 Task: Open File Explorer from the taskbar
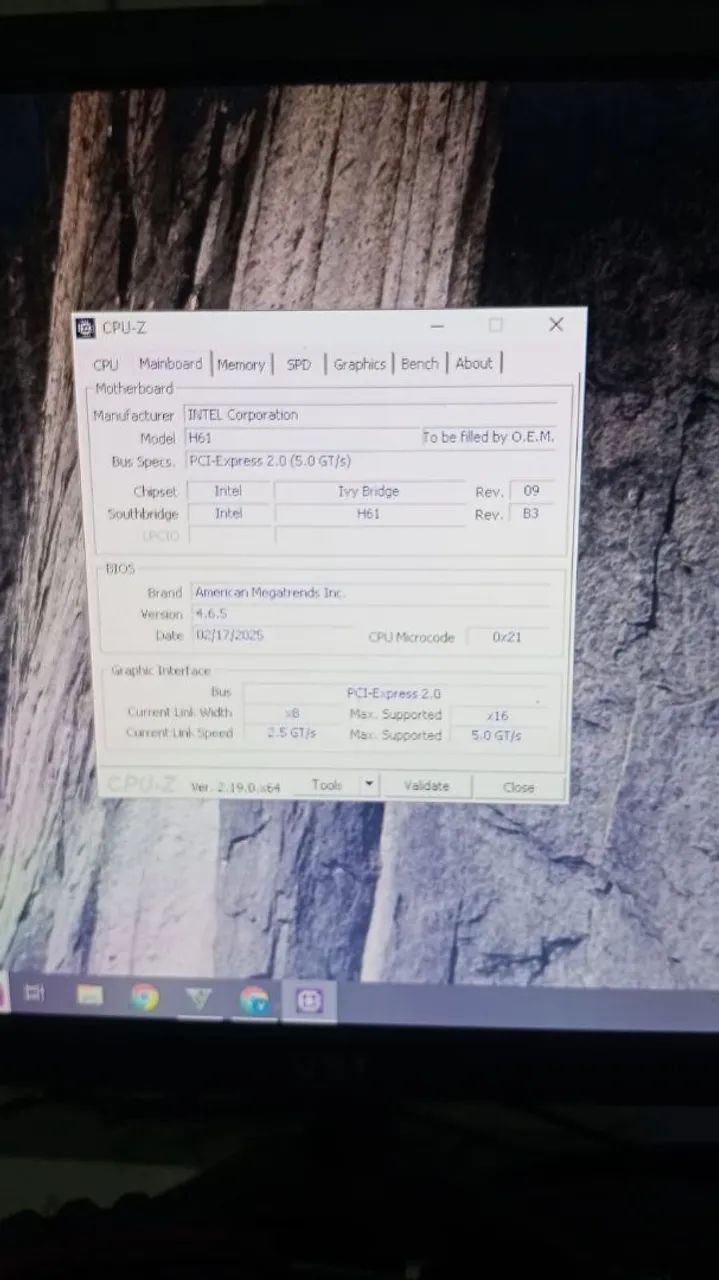click(x=90, y=995)
